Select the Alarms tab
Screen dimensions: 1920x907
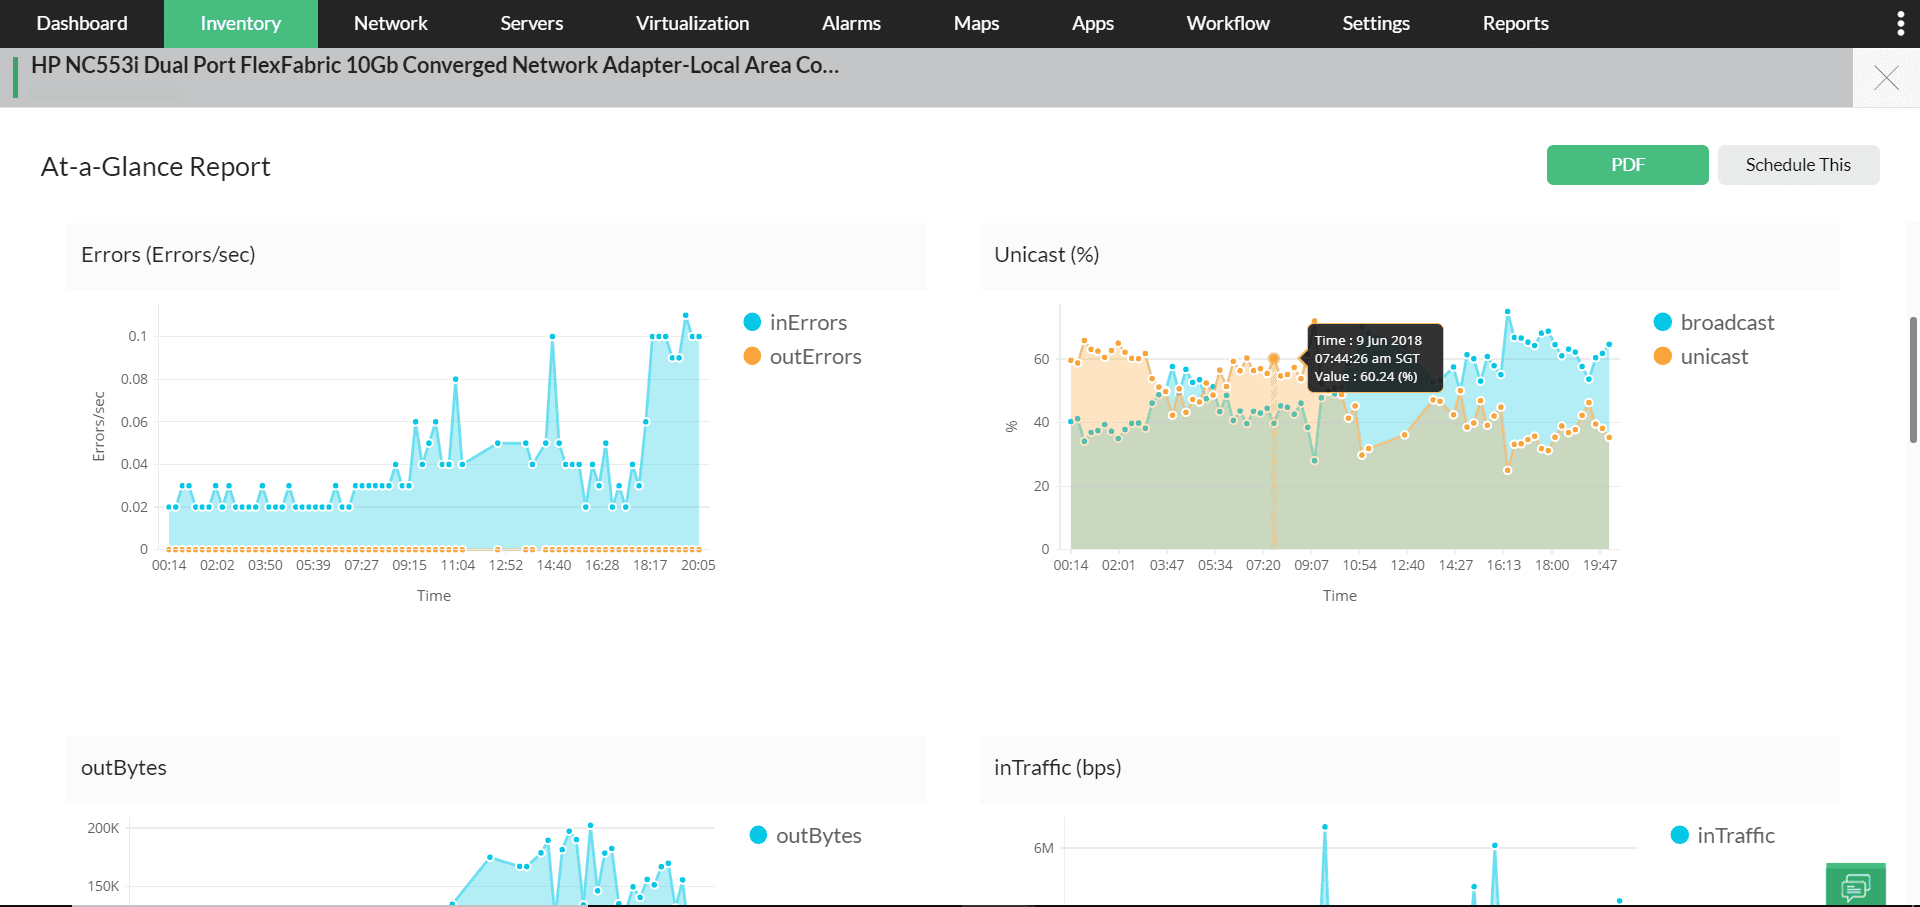(x=851, y=24)
